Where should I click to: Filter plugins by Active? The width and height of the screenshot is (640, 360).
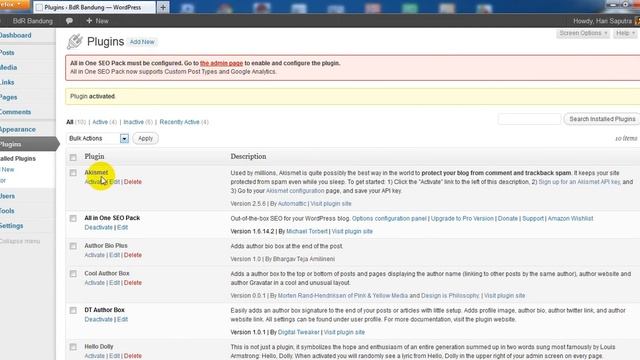click(x=100, y=122)
